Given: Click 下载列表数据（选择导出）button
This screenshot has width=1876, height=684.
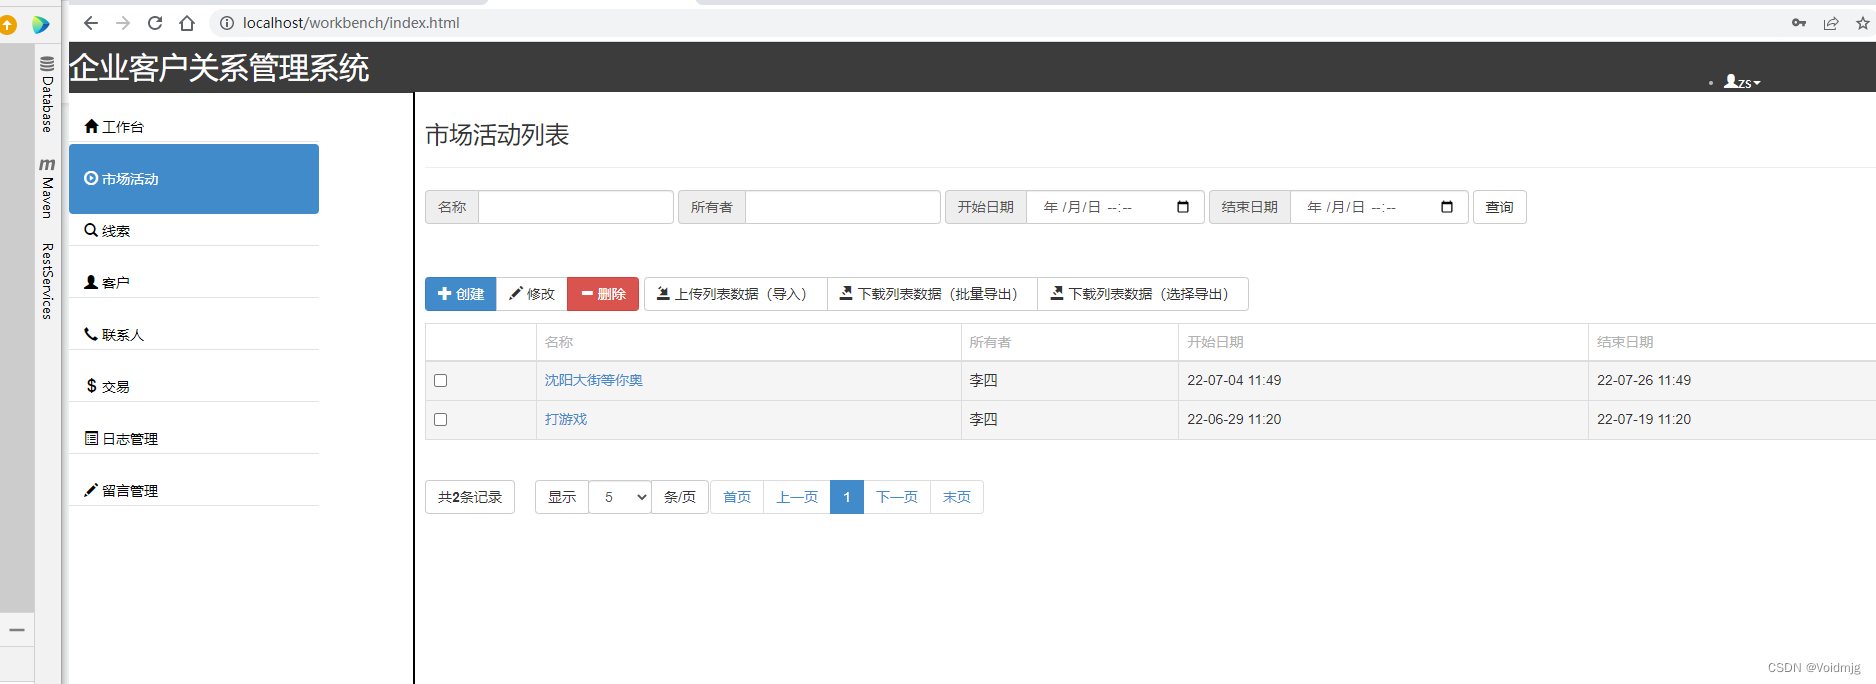Looking at the screenshot, I should [1143, 294].
